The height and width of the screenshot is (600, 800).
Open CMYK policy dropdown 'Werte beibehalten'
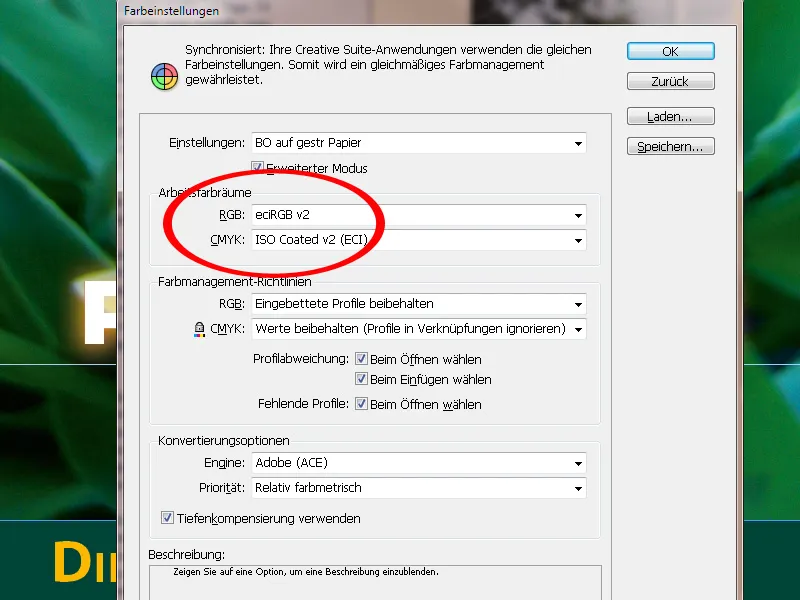pos(419,329)
